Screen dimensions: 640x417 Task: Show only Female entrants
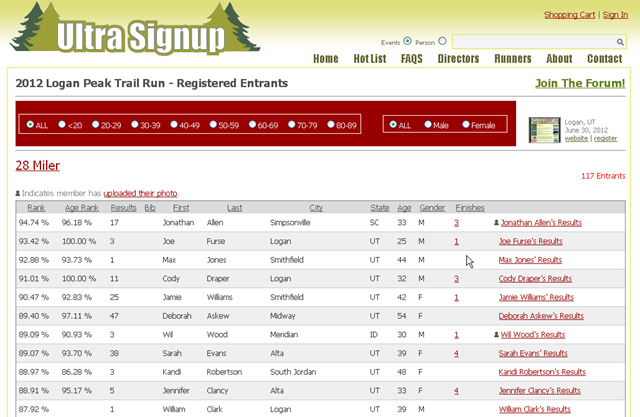[466, 124]
